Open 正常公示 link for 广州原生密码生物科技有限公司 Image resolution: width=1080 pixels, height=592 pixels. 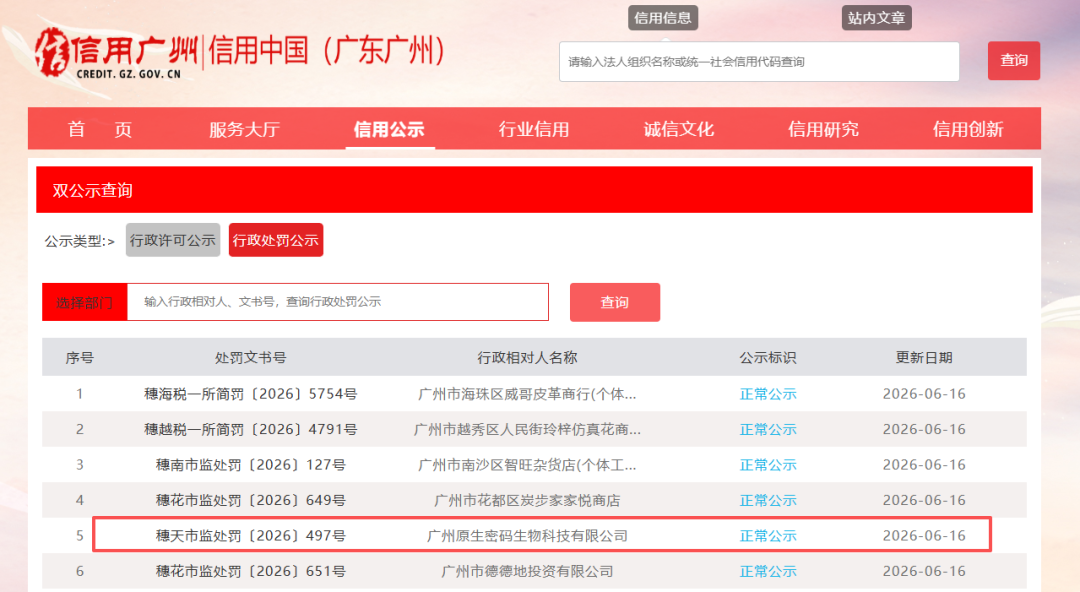click(768, 535)
